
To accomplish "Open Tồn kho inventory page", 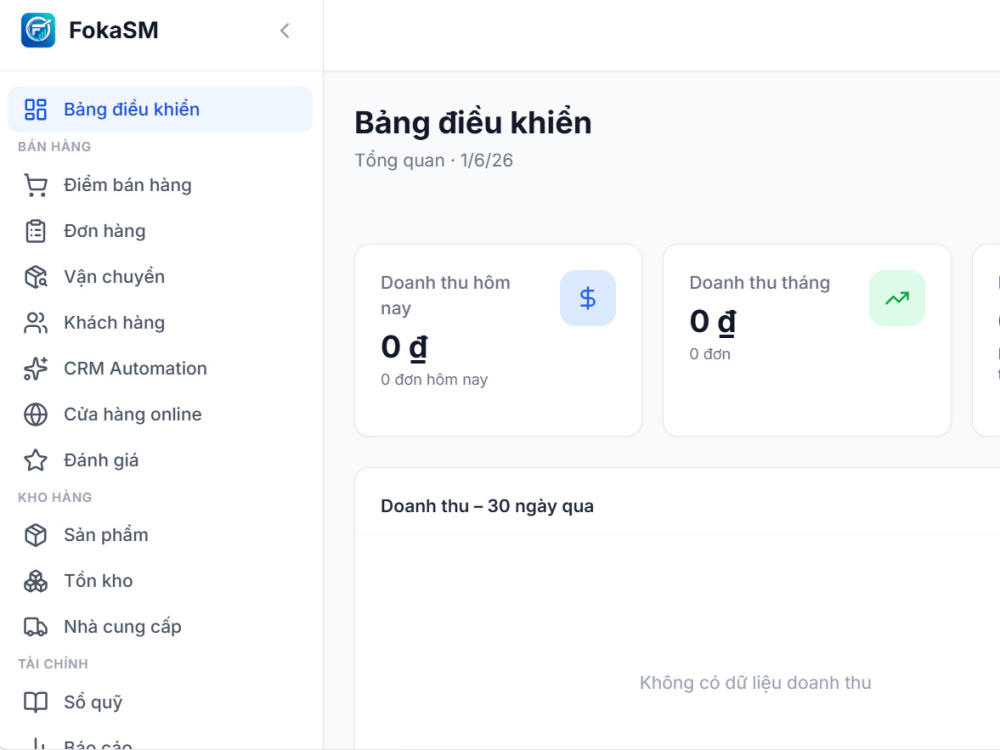I will coord(160,581).
